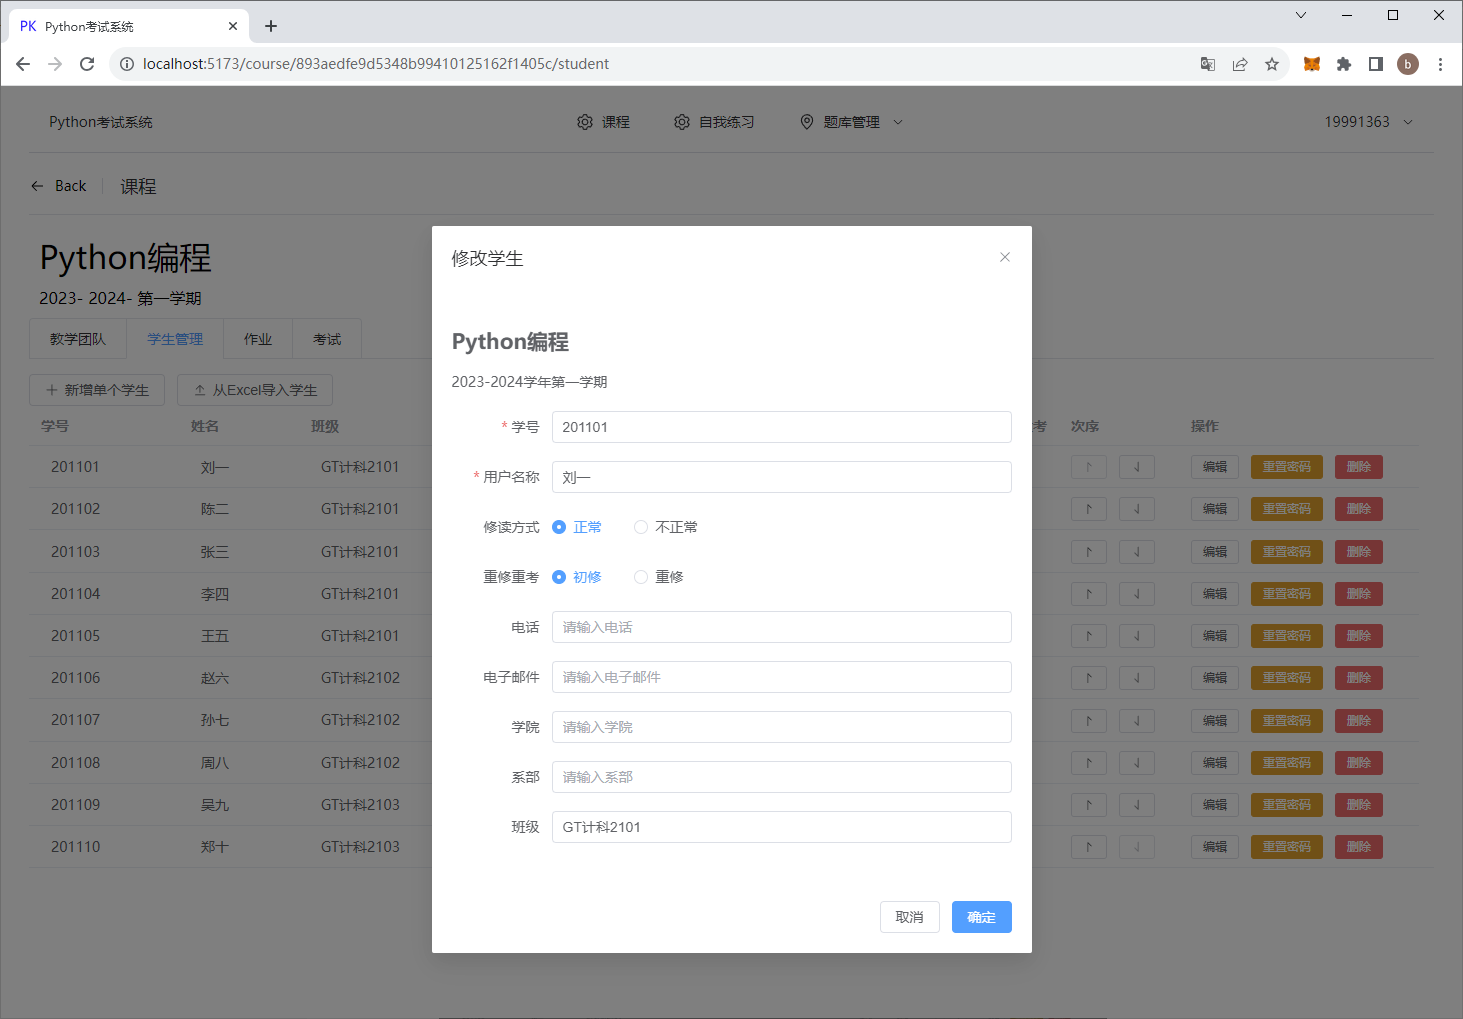The width and height of the screenshot is (1463, 1019).
Task: Switch to the 作业 tab
Action: [x=258, y=339]
